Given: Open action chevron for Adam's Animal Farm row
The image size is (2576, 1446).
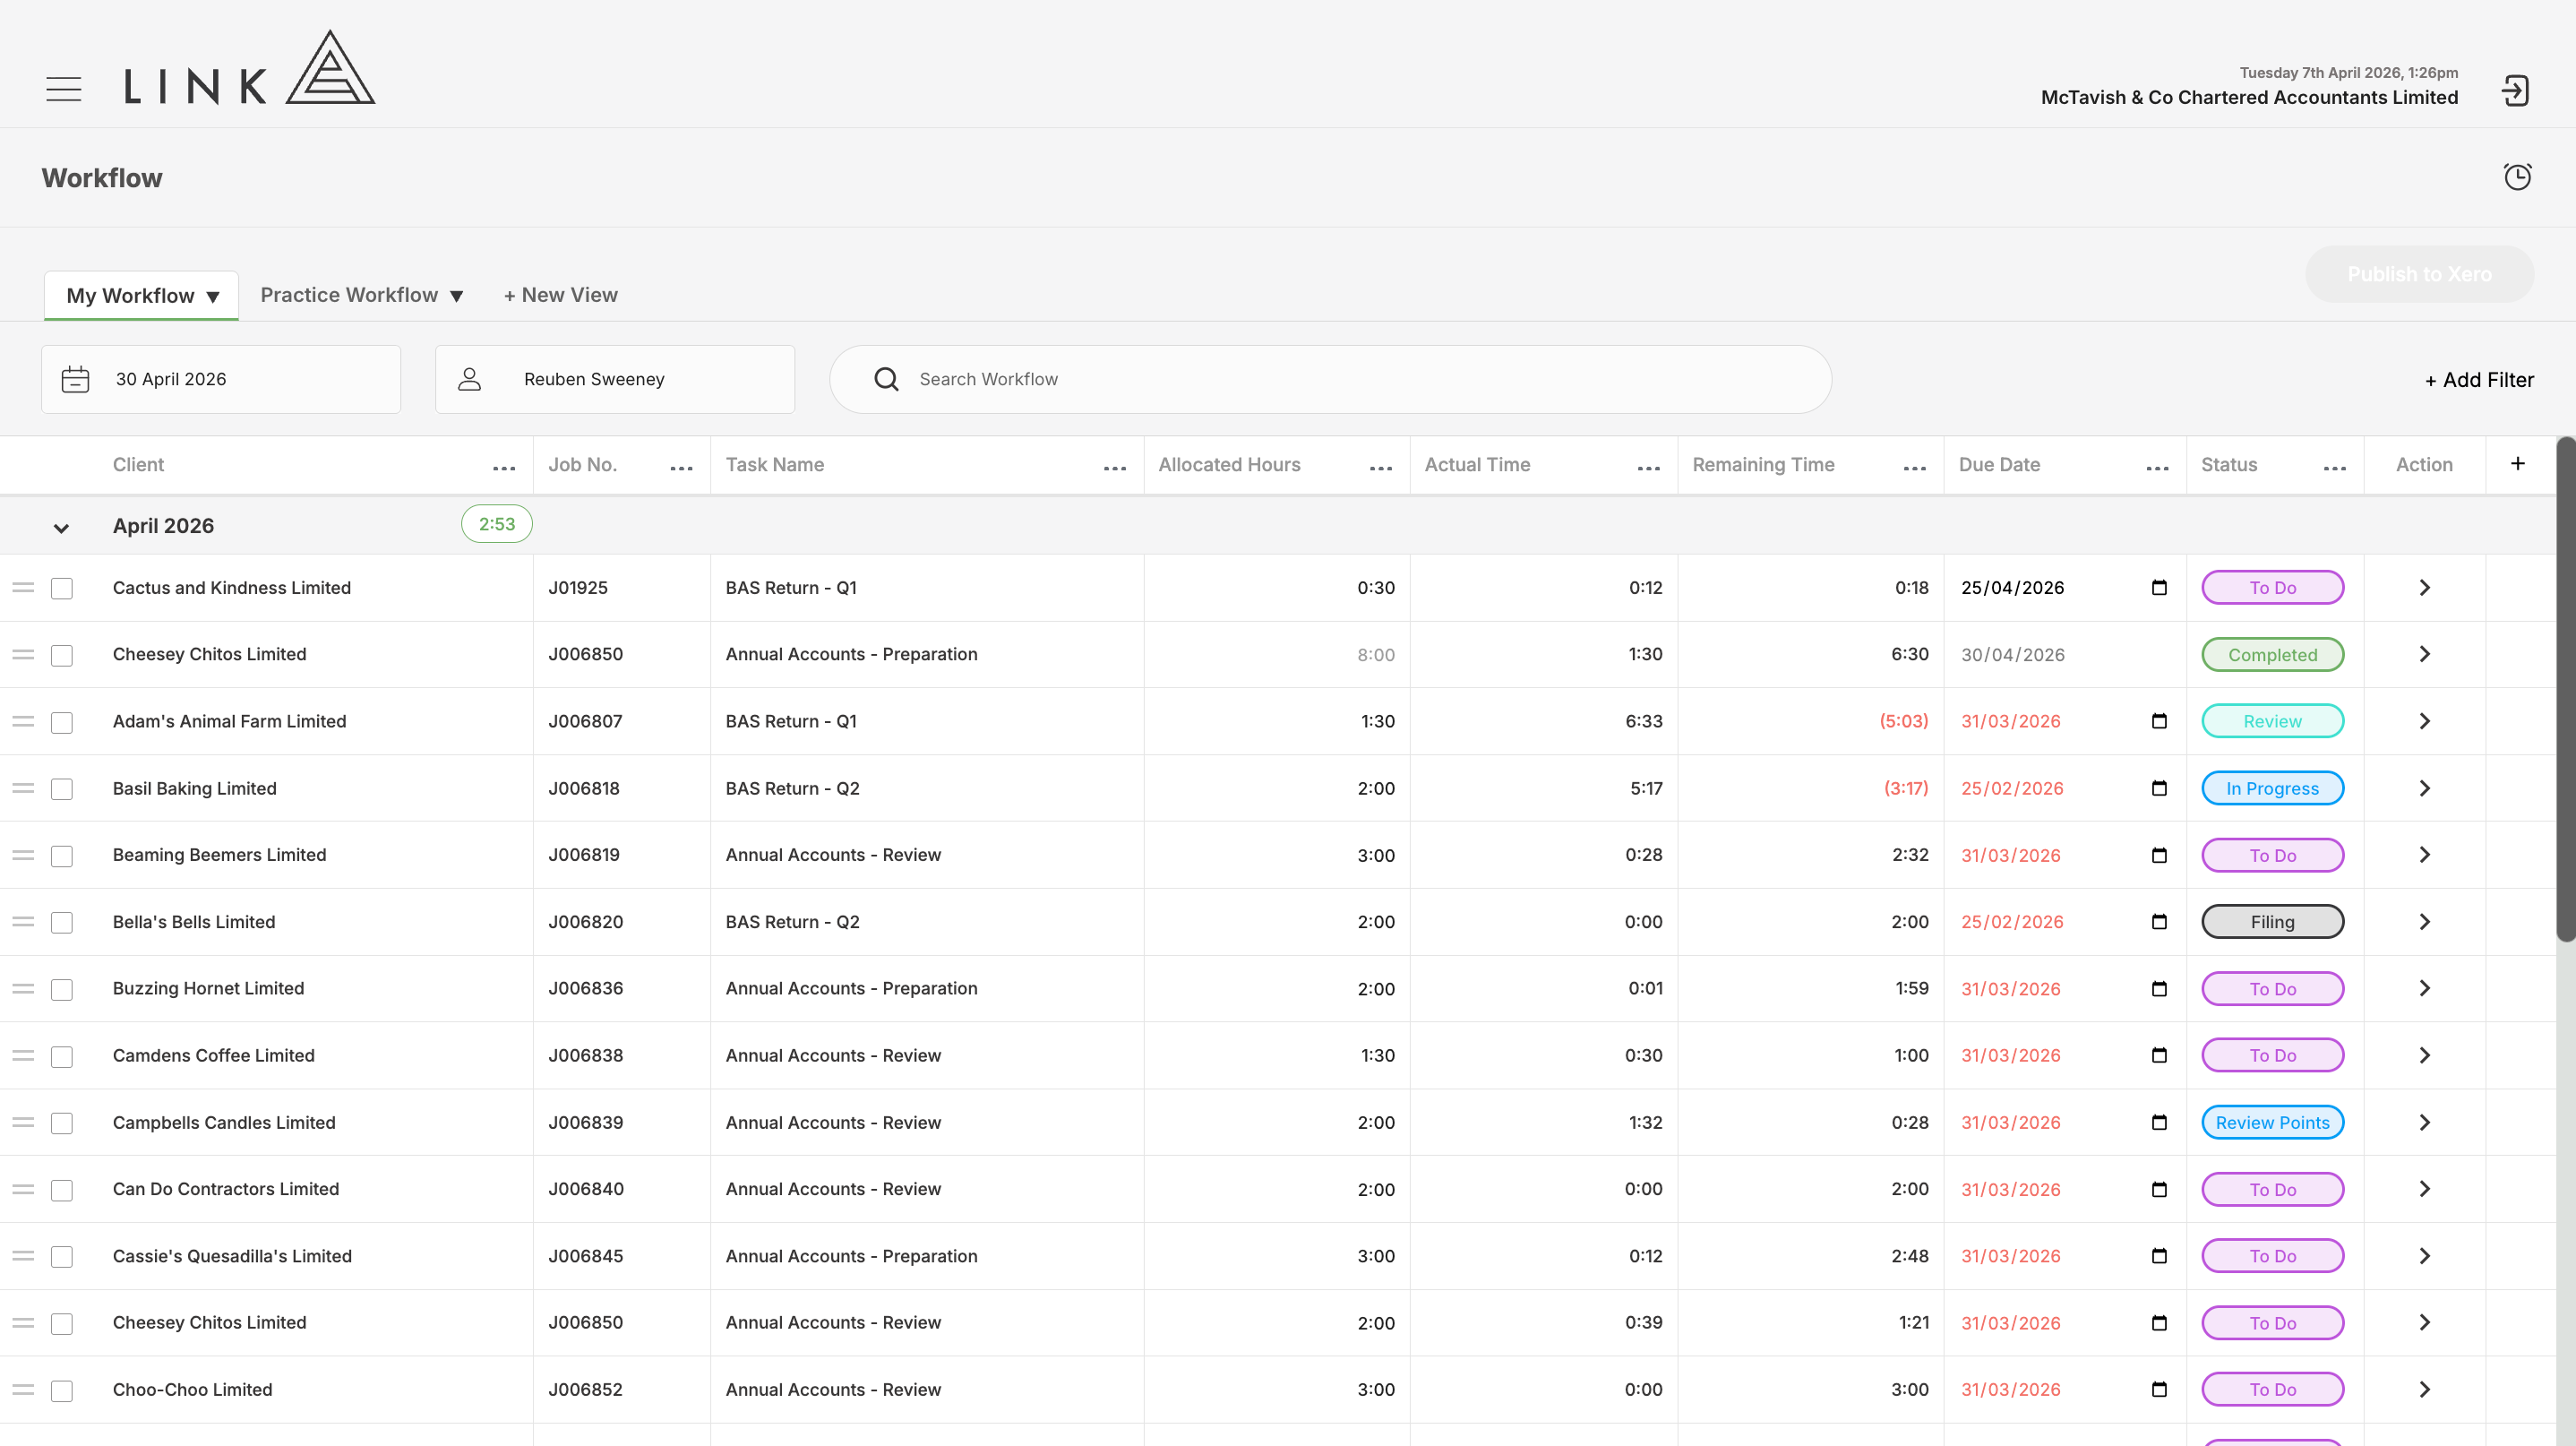Looking at the screenshot, I should pos(2424,721).
